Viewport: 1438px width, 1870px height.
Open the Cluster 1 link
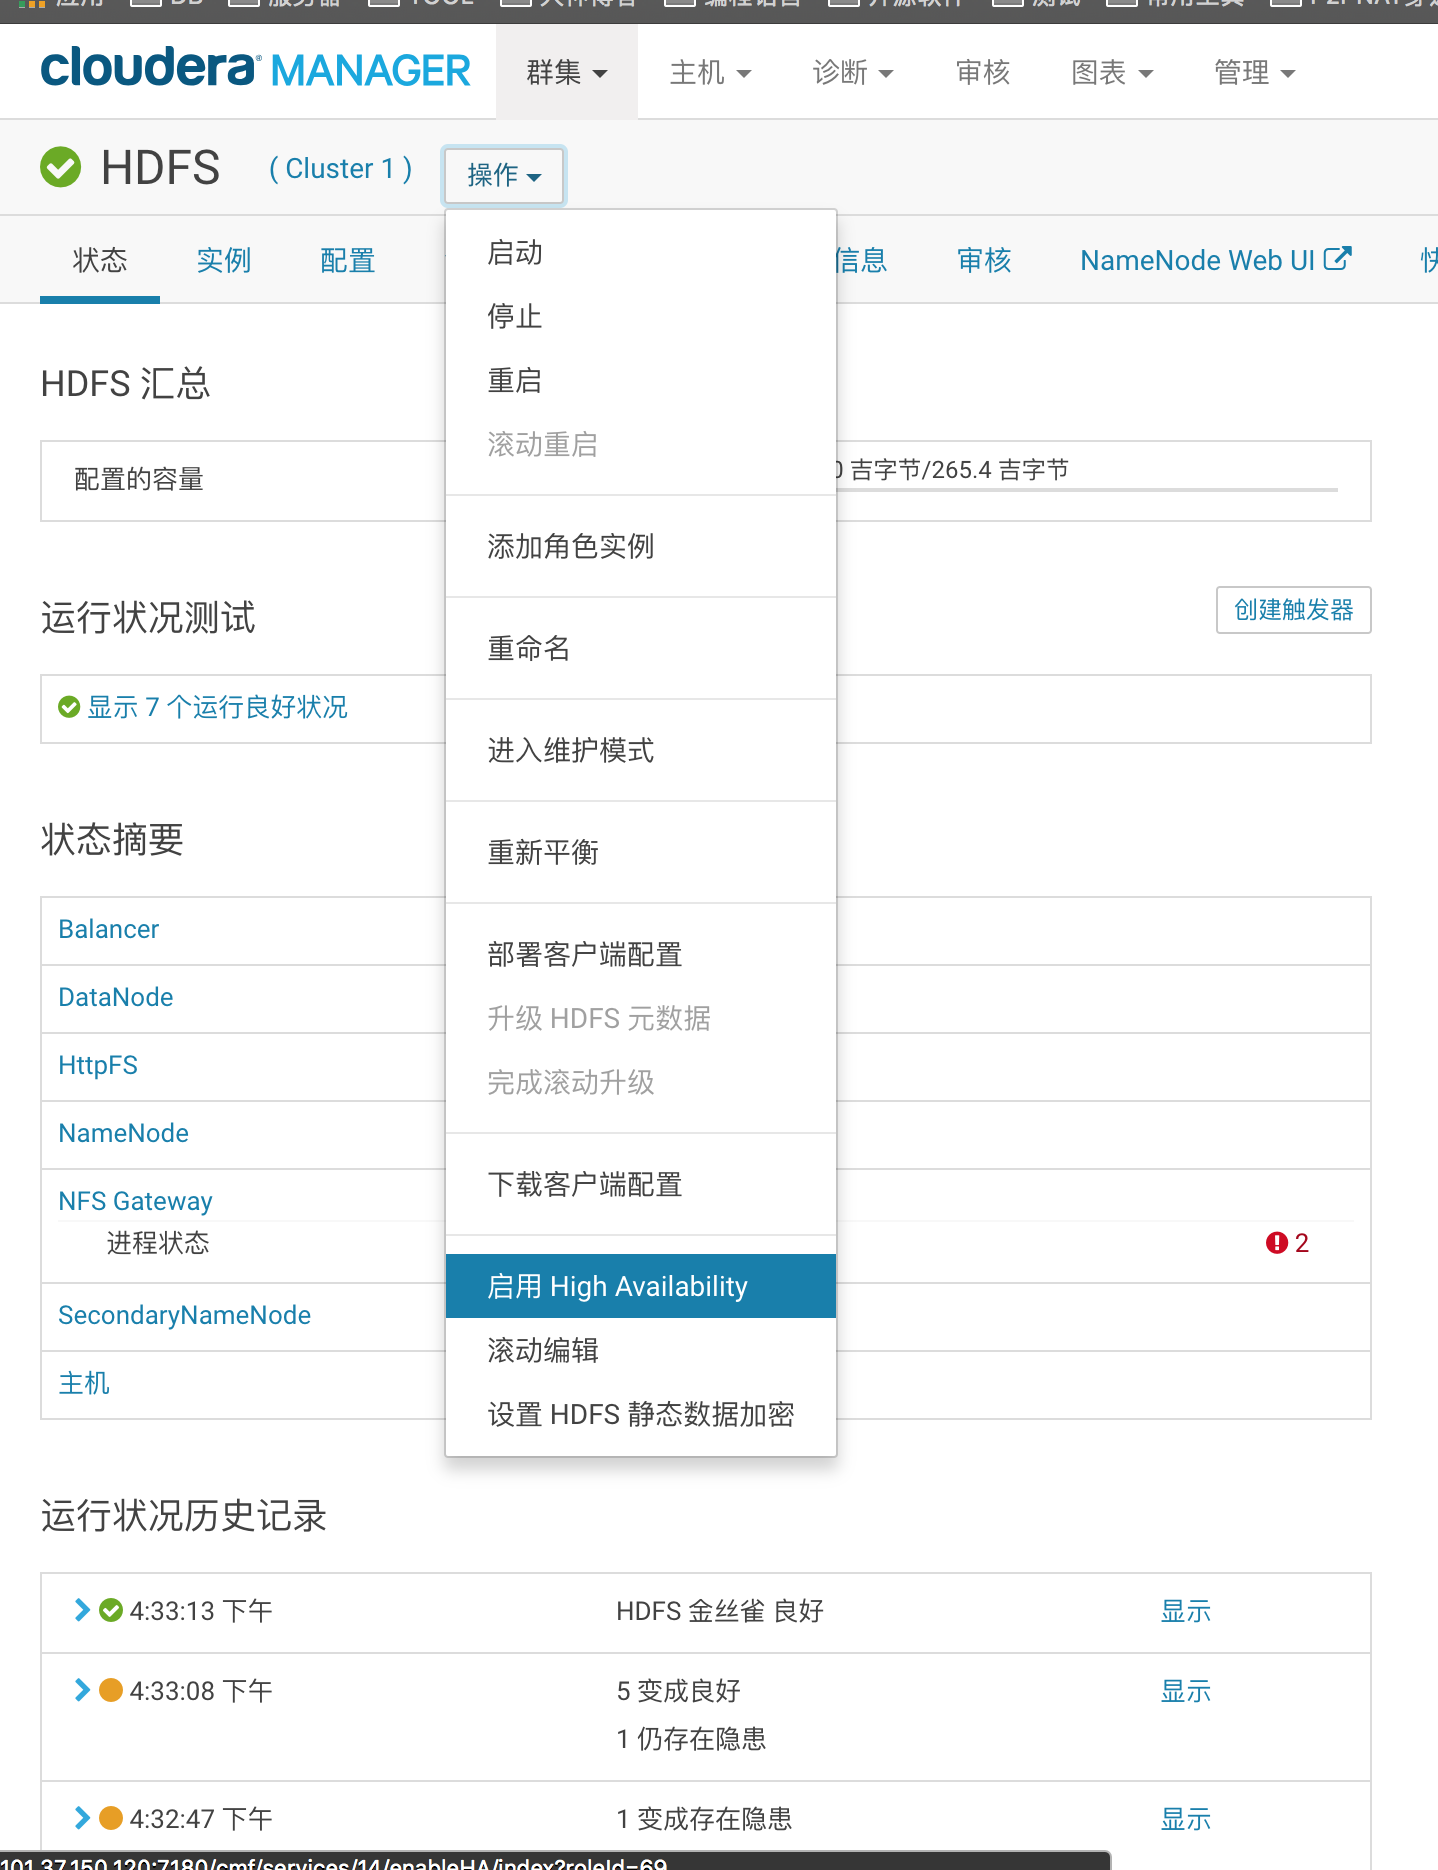tap(340, 168)
